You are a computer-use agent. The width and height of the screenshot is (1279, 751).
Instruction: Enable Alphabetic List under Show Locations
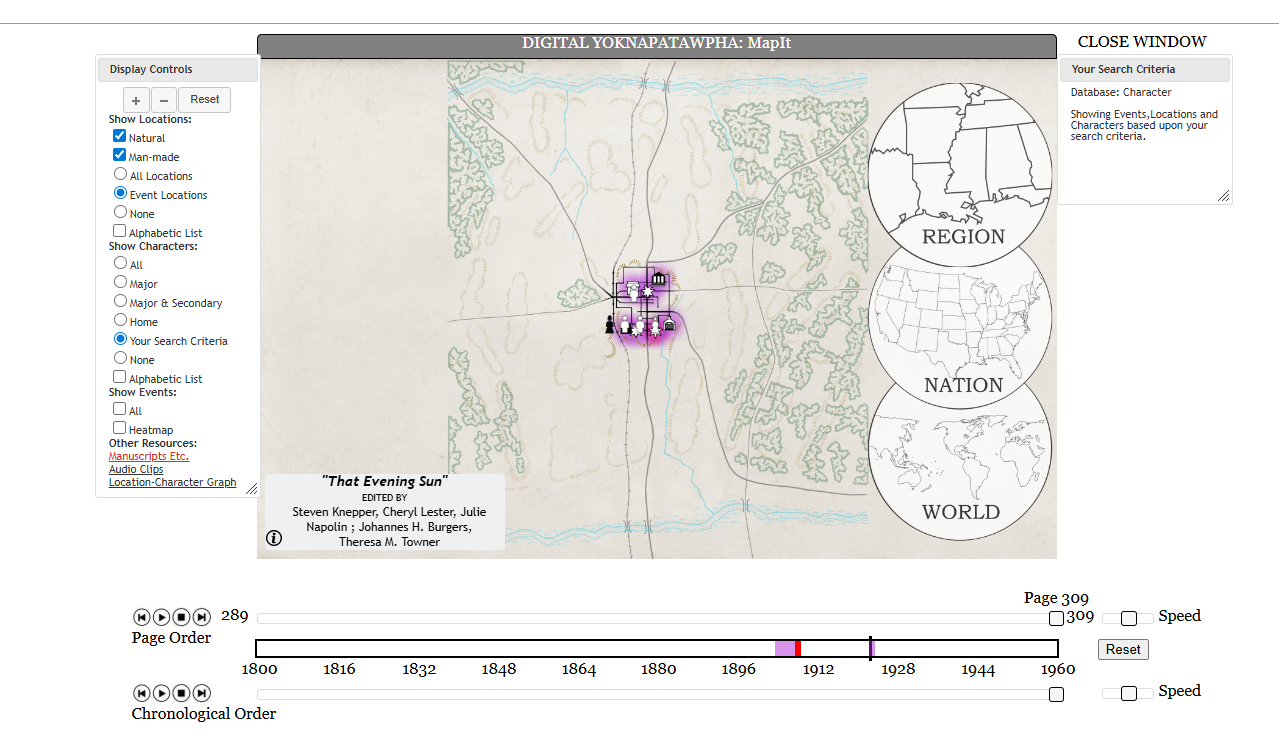(120, 231)
